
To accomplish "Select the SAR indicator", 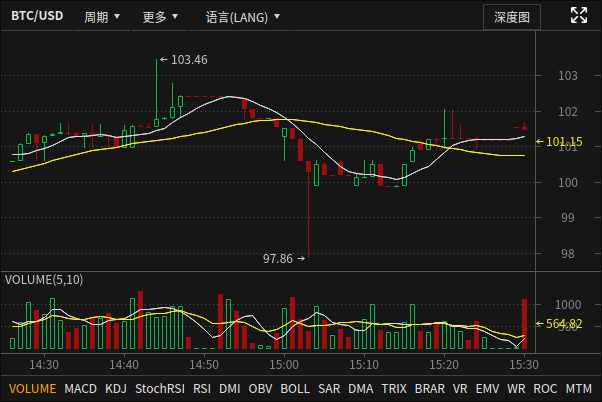I will point(329,389).
